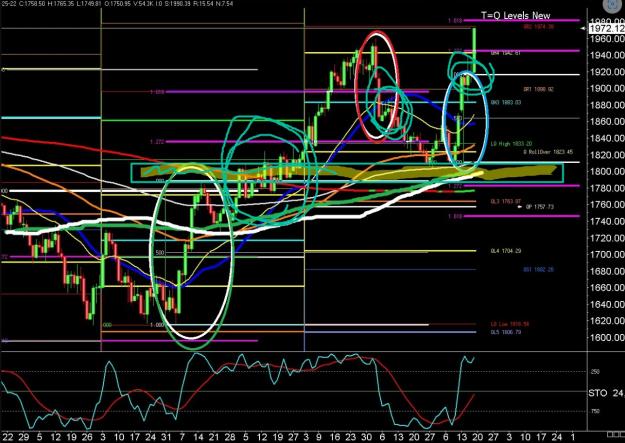Select the 1640.00 price axis label
The width and height of the screenshot is (625, 443).
(x=607, y=304)
